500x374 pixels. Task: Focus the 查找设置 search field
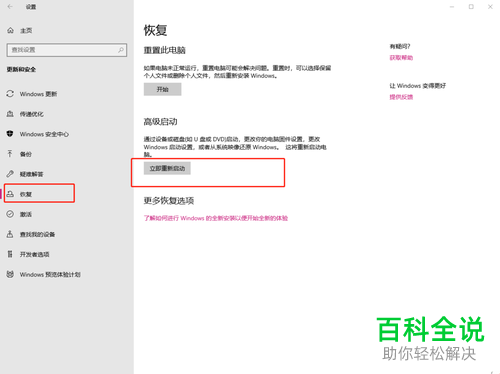point(67,50)
